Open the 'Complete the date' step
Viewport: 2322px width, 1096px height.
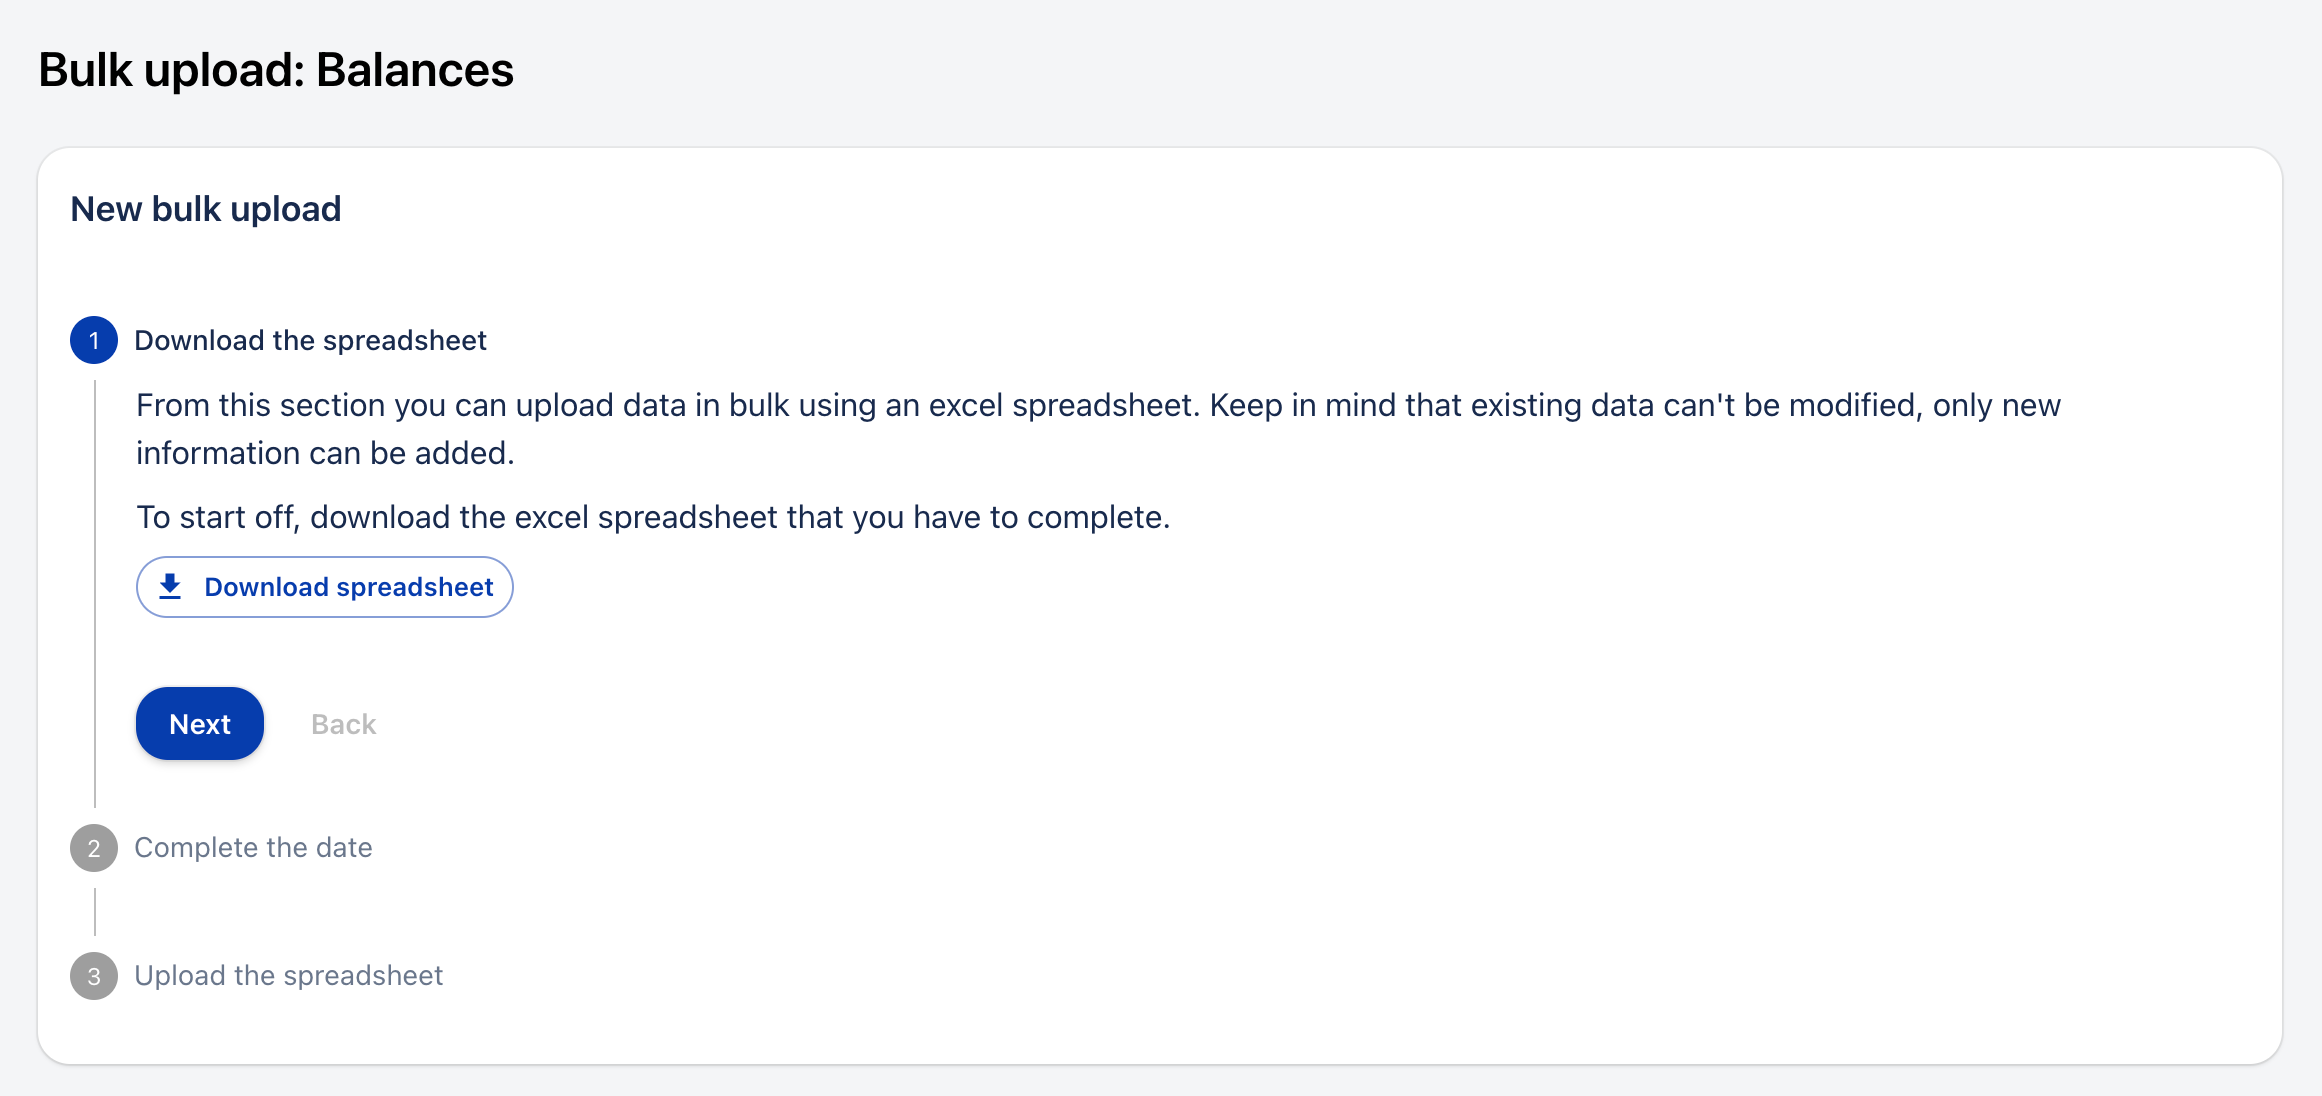[x=253, y=848]
